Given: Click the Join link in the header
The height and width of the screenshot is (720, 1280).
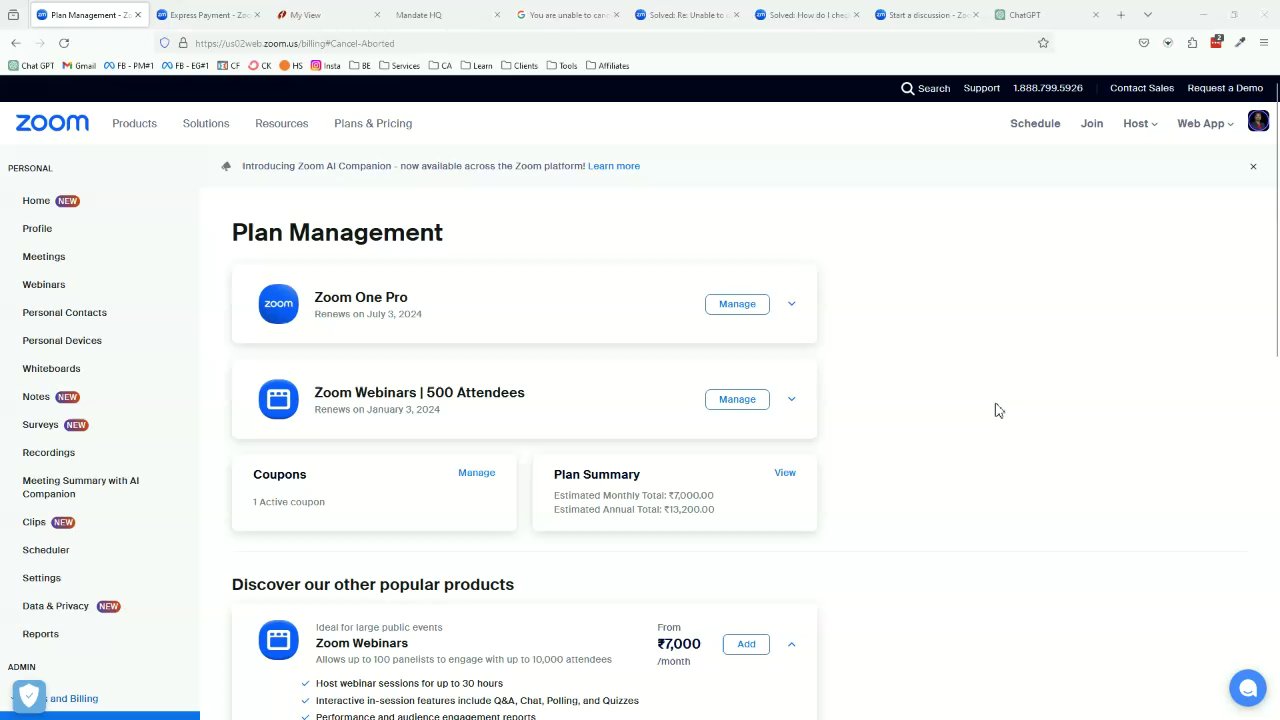Looking at the screenshot, I should [1092, 123].
